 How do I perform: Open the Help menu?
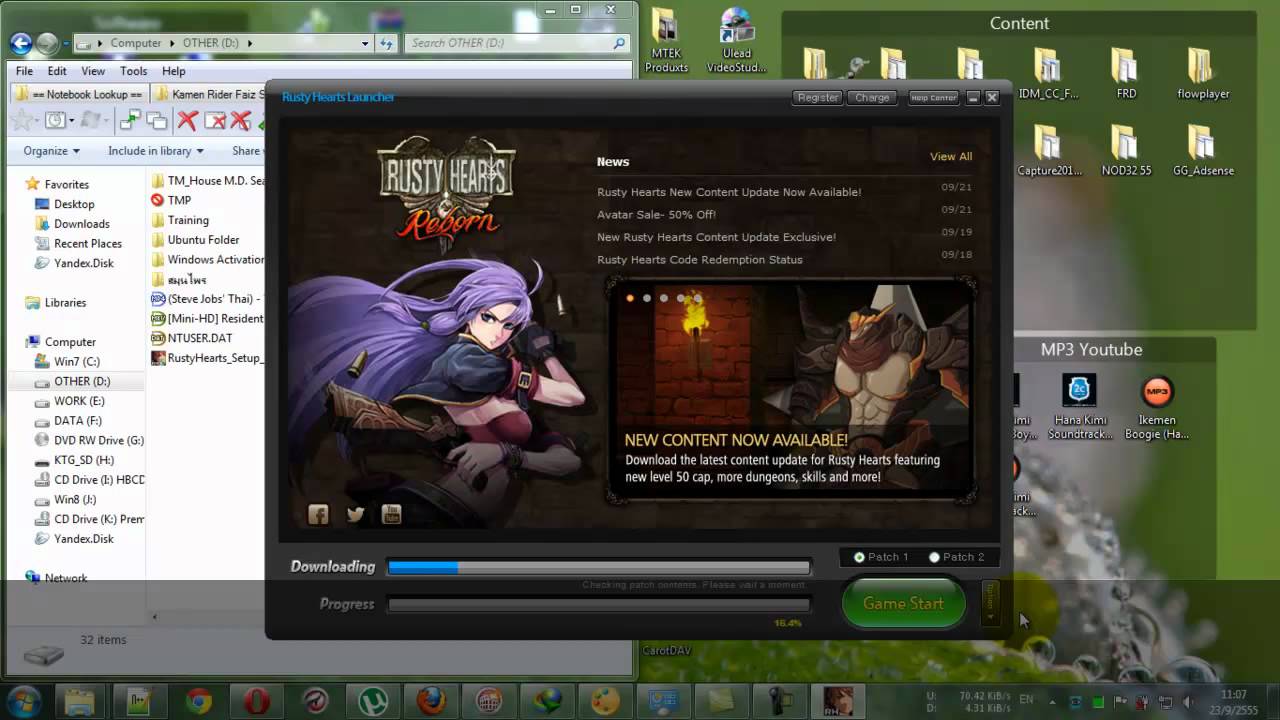click(174, 71)
